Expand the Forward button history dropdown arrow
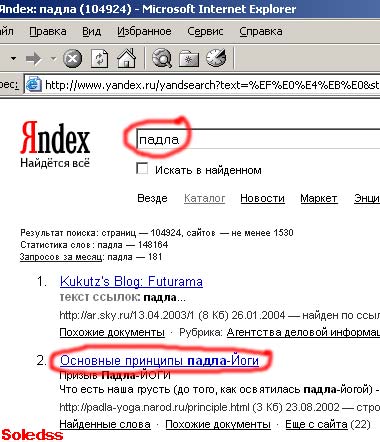380x442 pixels. 53,59
